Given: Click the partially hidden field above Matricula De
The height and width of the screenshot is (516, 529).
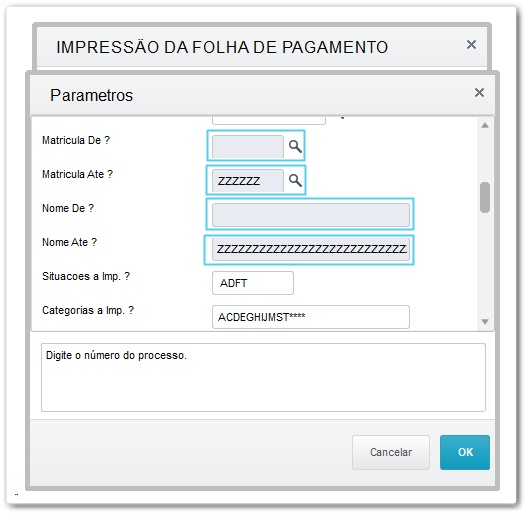Looking at the screenshot, I should [x=269, y=120].
